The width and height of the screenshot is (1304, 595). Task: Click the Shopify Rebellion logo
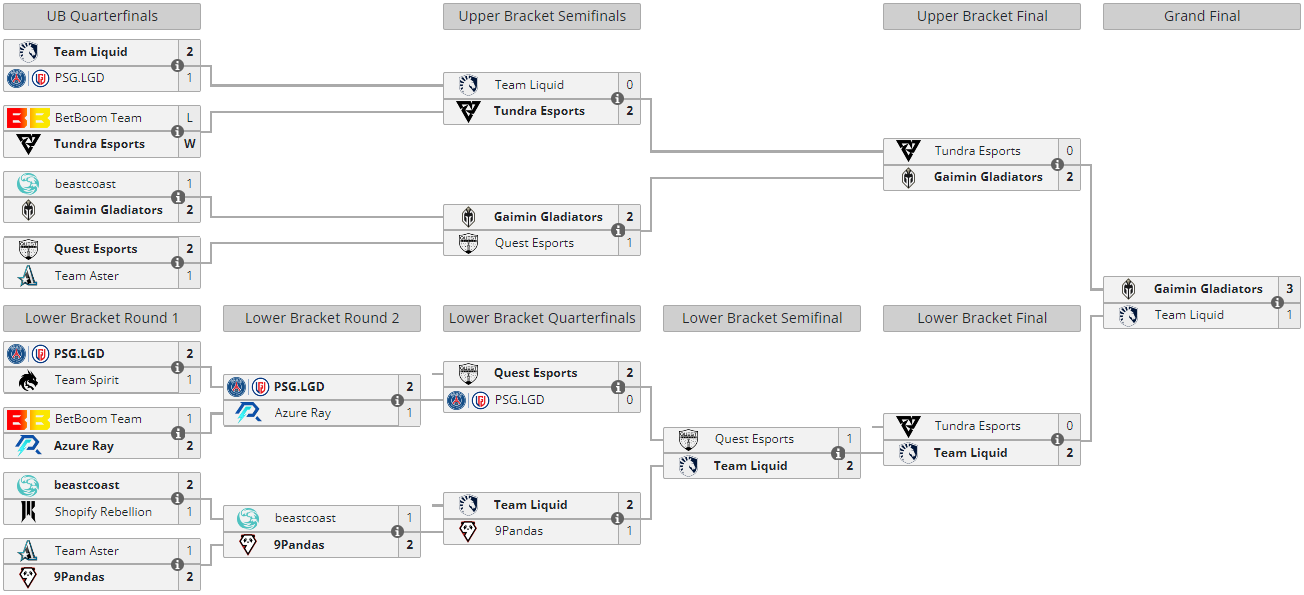(x=28, y=512)
